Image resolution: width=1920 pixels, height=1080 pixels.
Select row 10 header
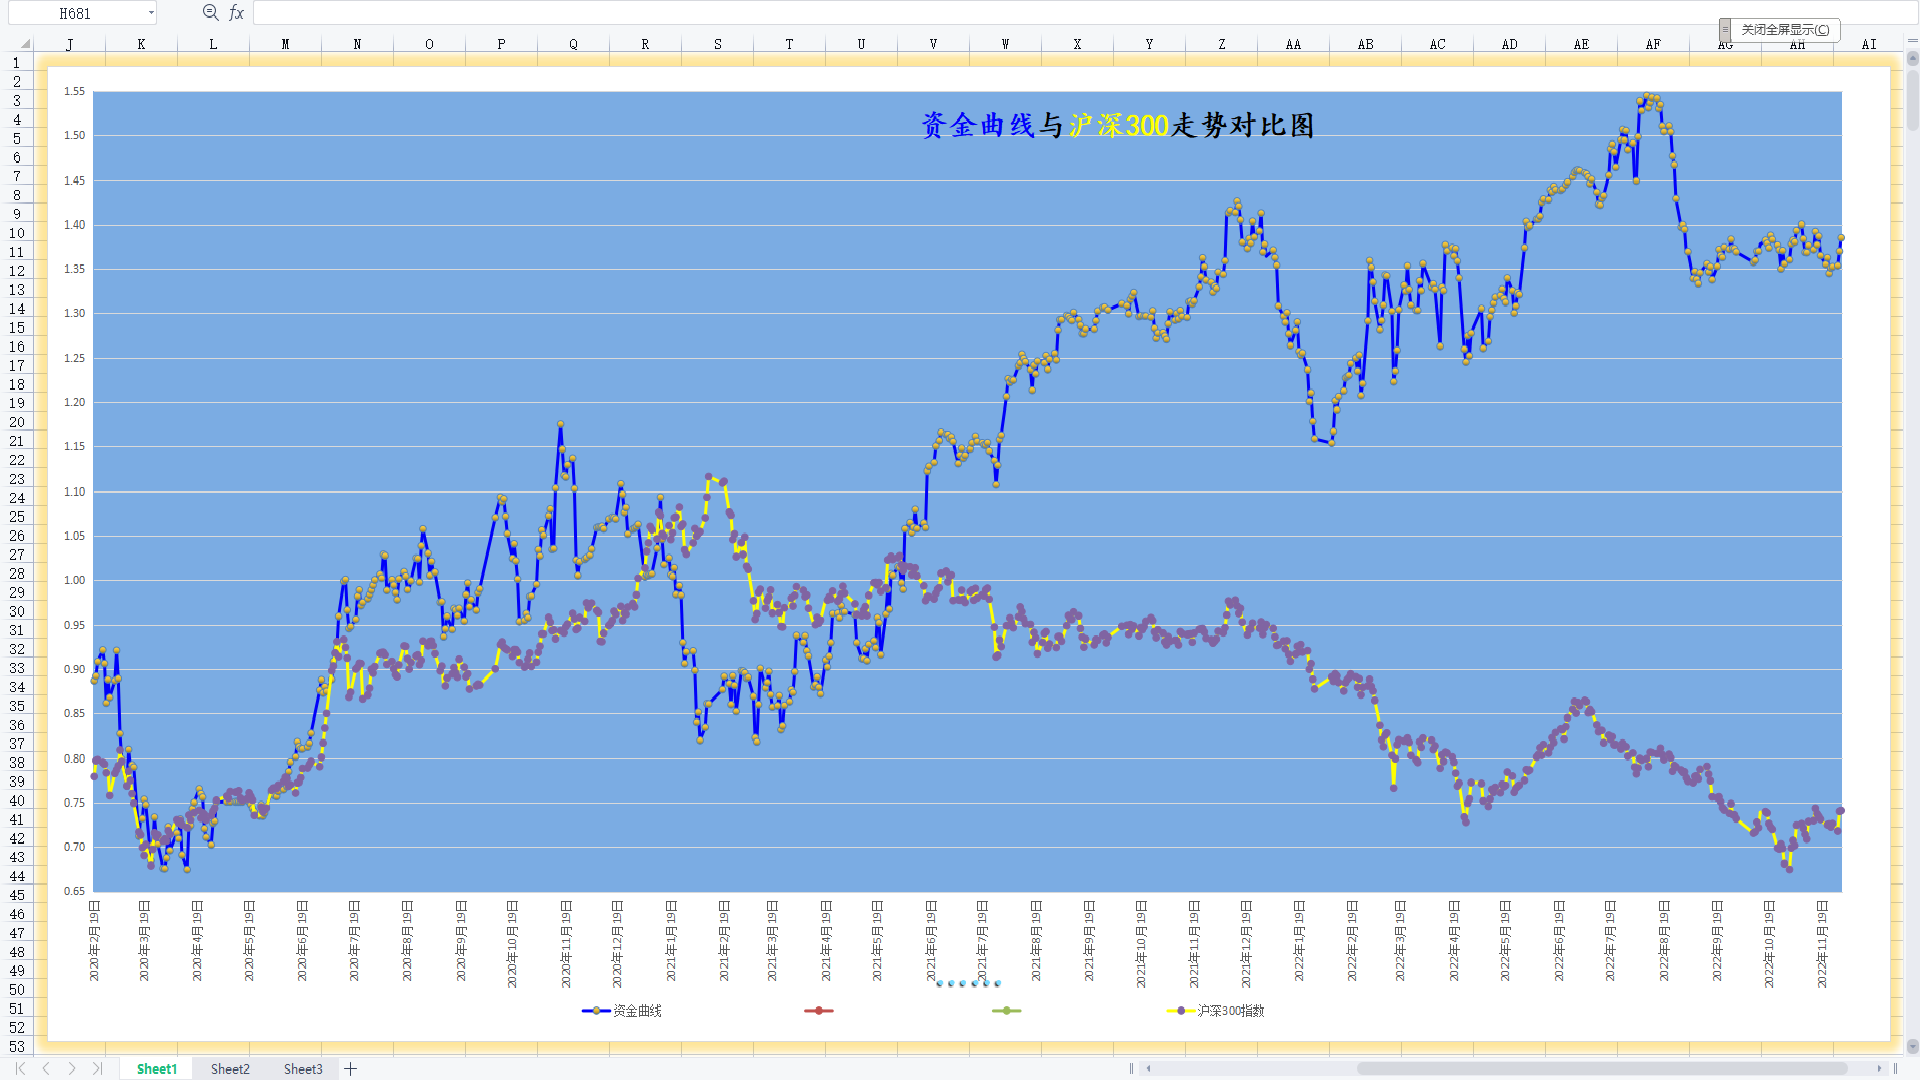tap(17, 233)
